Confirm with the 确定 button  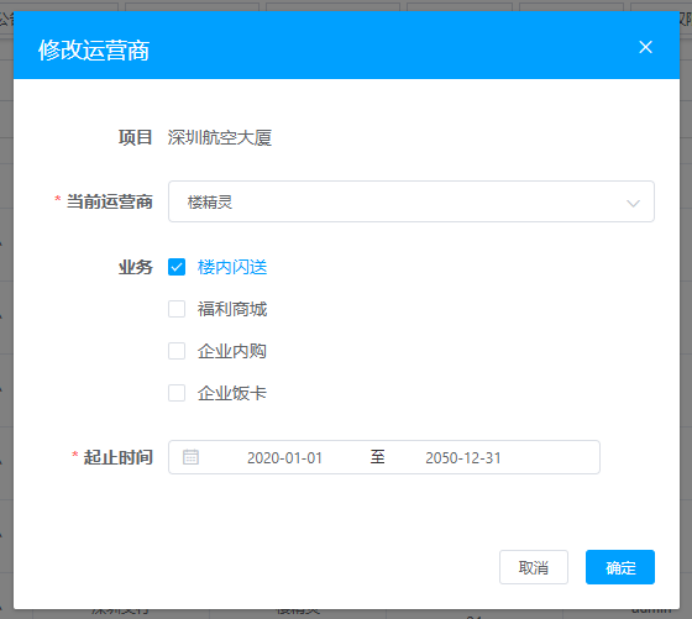[x=620, y=568]
